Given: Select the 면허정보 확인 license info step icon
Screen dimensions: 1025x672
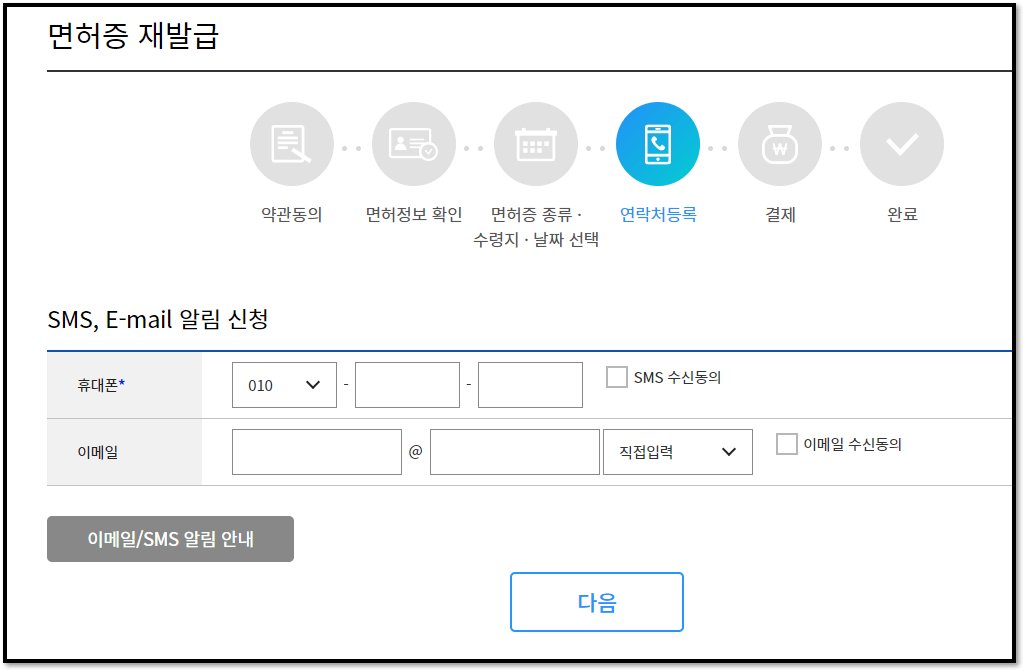Looking at the screenshot, I should [413, 143].
